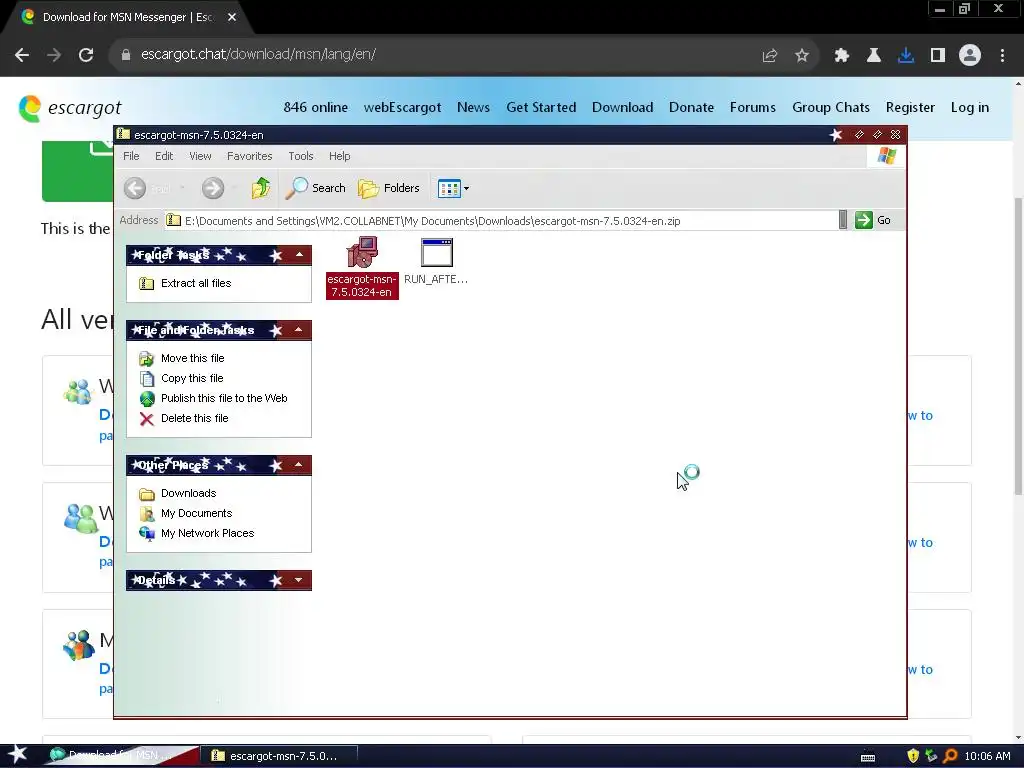Click the Go button beside address bar
Image resolution: width=1024 pixels, height=768 pixels.
pos(873,220)
